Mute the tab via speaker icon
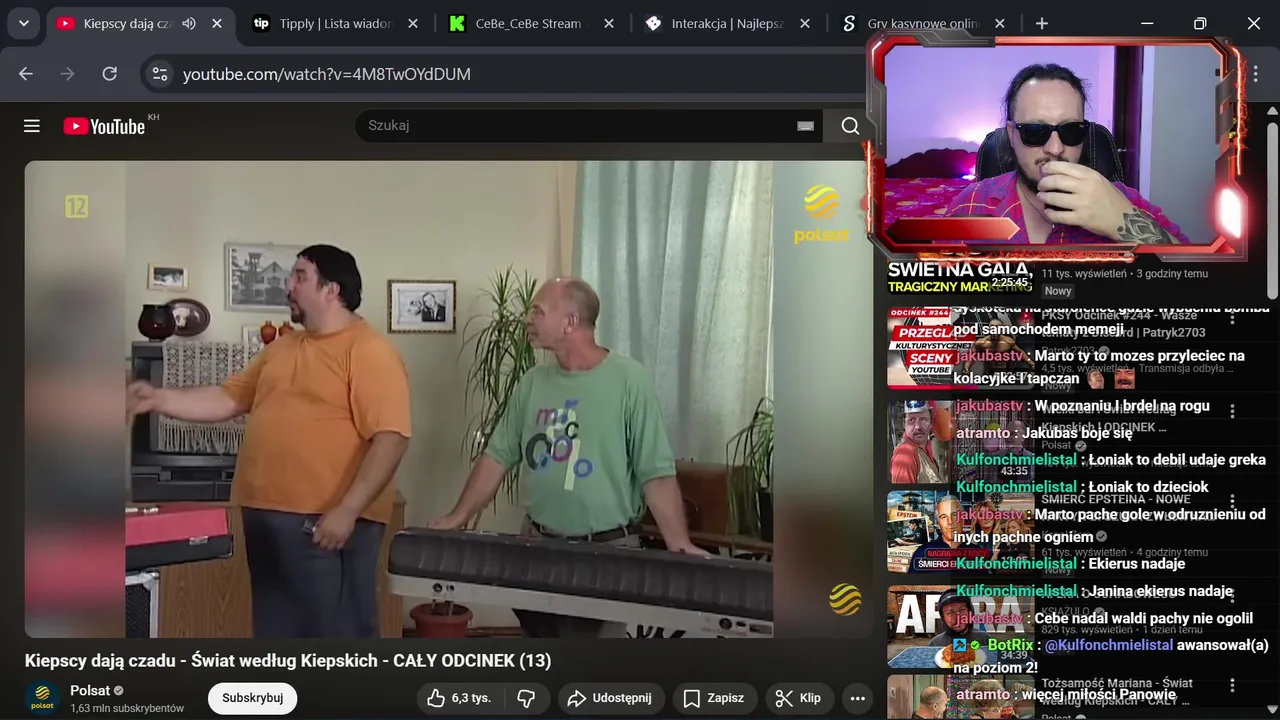 click(x=188, y=23)
